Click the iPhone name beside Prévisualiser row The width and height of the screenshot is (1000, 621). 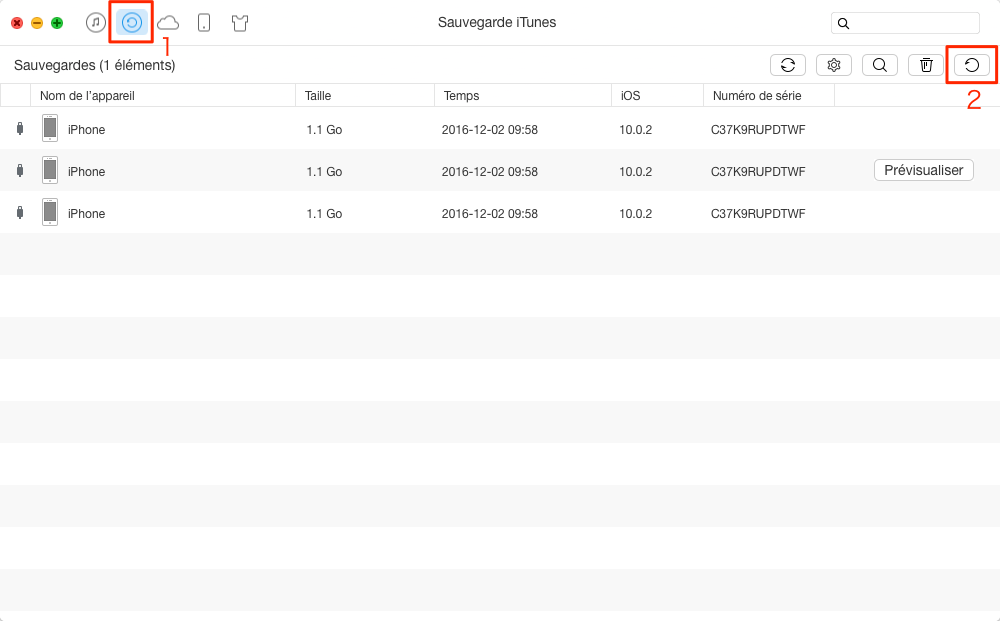click(x=86, y=172)
